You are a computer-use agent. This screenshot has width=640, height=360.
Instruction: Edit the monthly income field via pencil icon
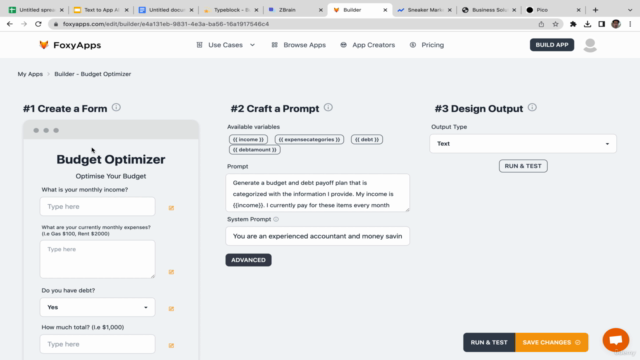171,208
